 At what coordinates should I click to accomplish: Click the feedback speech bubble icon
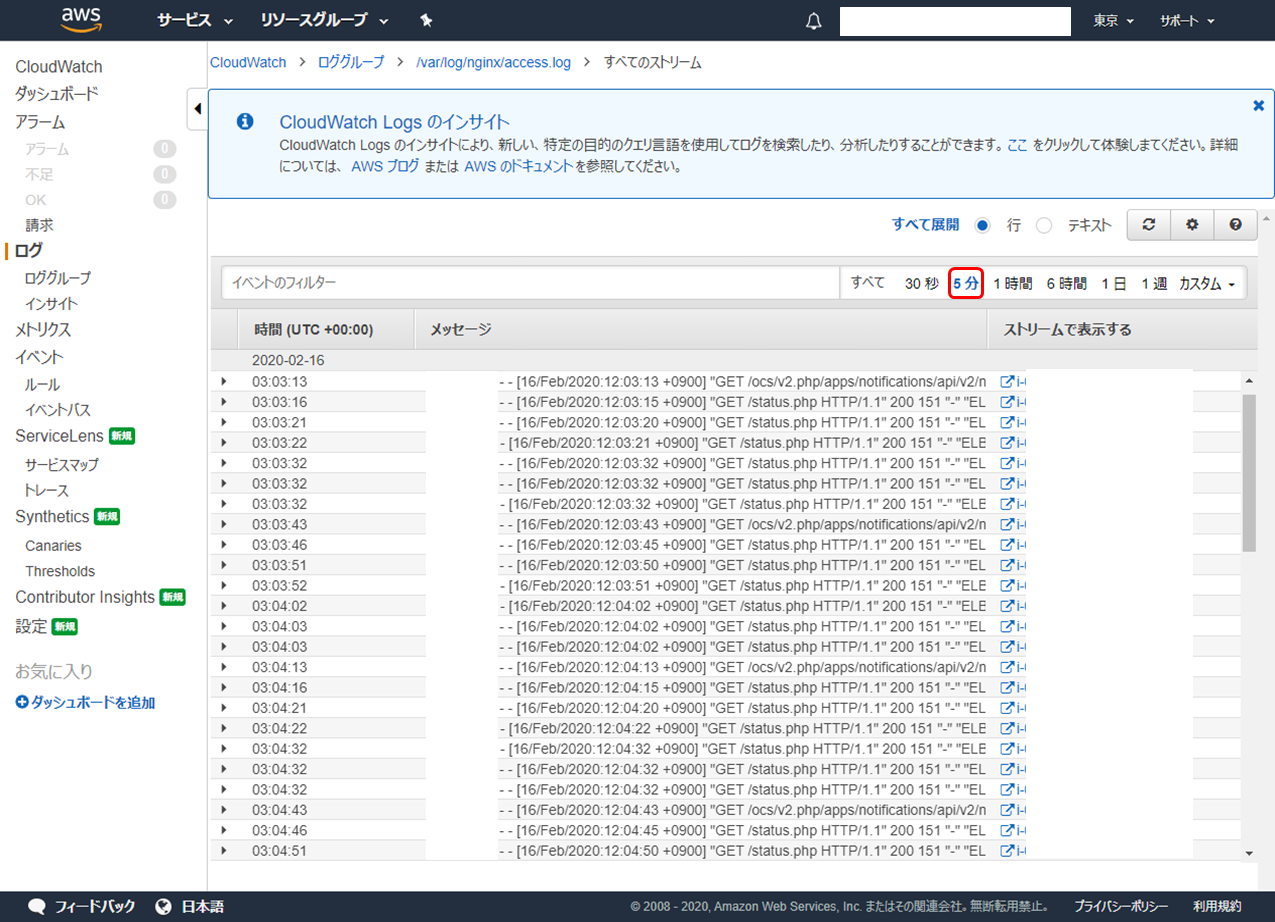point(37,907)
